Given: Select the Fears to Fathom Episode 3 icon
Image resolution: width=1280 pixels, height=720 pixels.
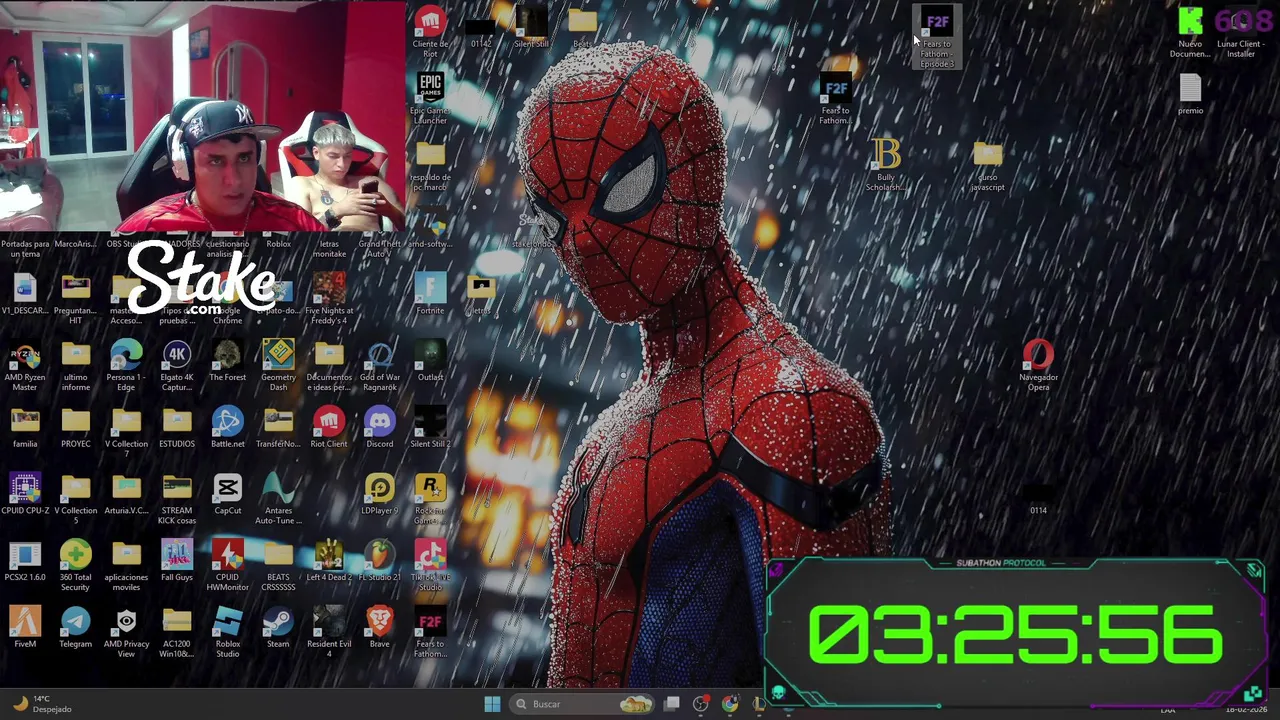Looking at the screenshot, I should click(937, 38).
